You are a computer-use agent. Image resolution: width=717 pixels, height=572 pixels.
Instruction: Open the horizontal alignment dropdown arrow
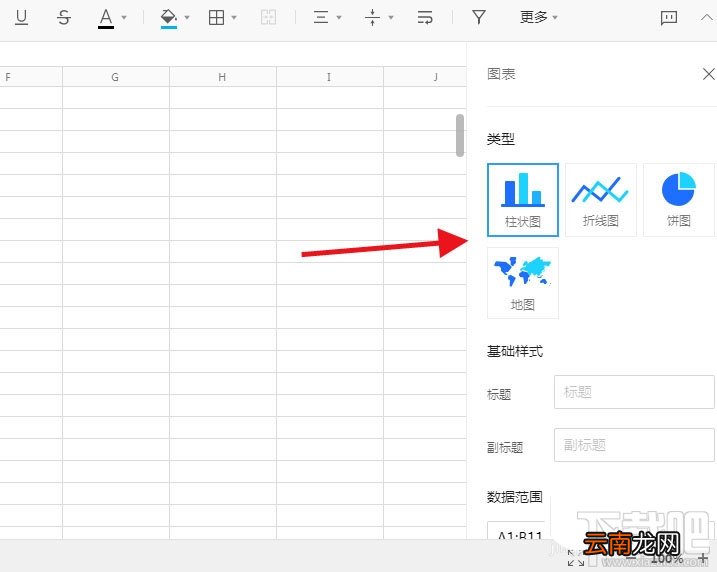[339, 18]
